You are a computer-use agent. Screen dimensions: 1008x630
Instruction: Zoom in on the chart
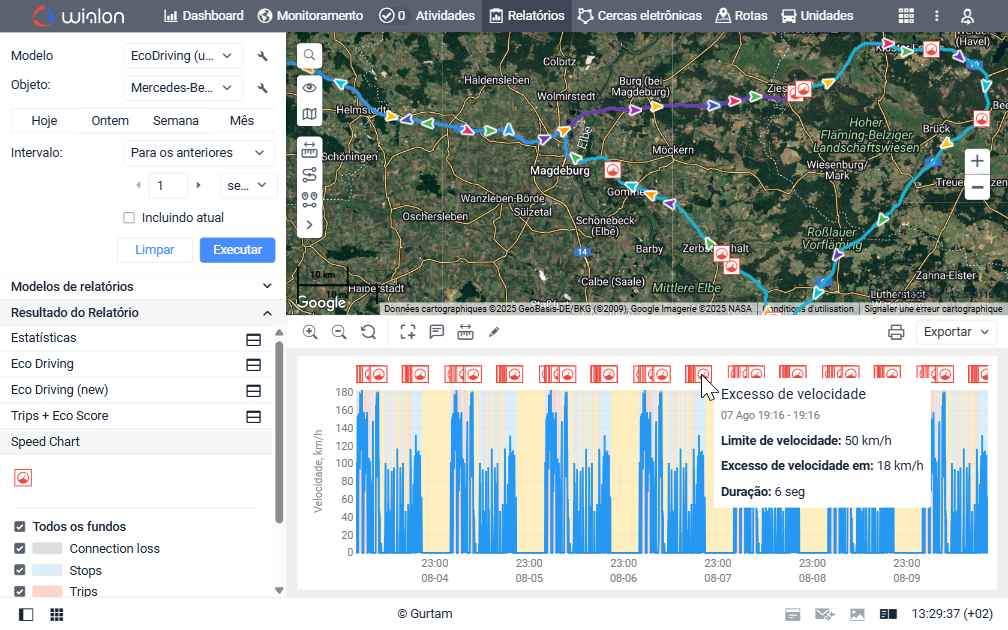coord(310,332)
